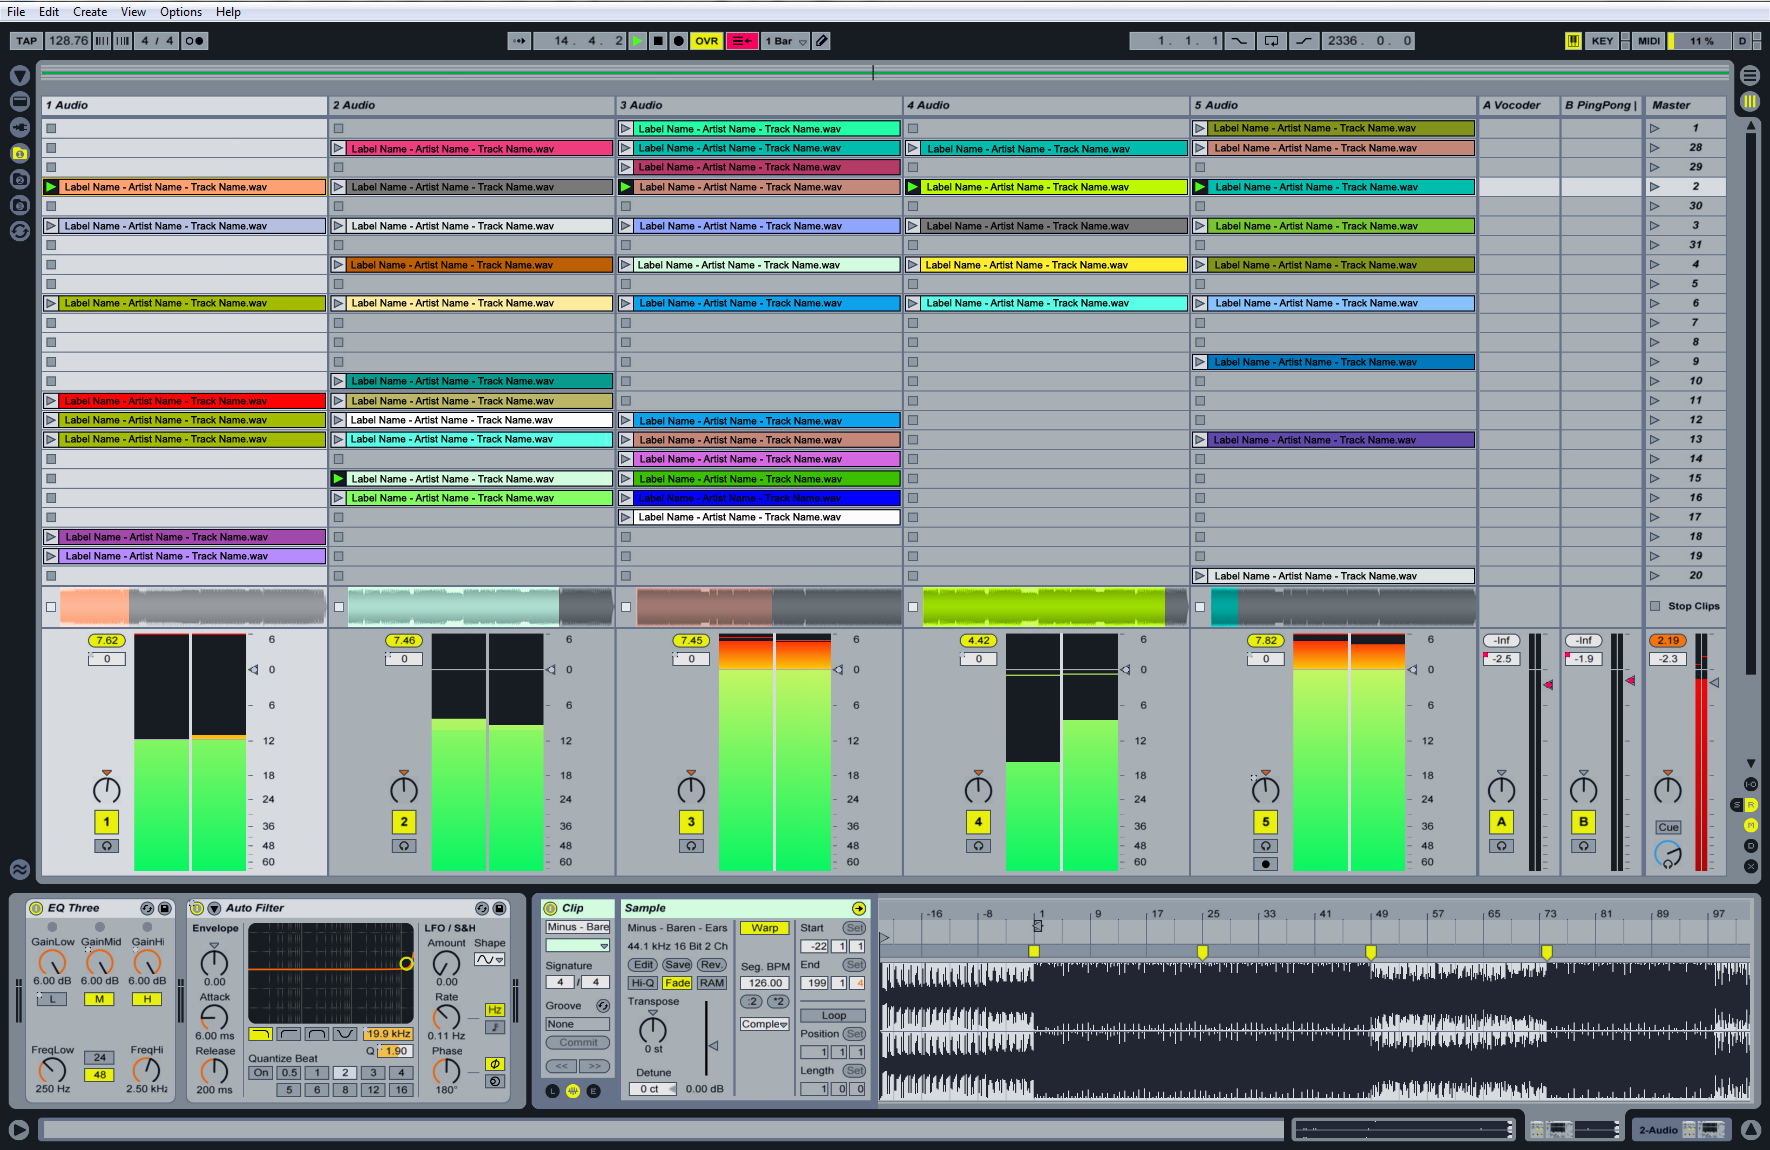Show the Envelopes box E icon

[593, 1091]
